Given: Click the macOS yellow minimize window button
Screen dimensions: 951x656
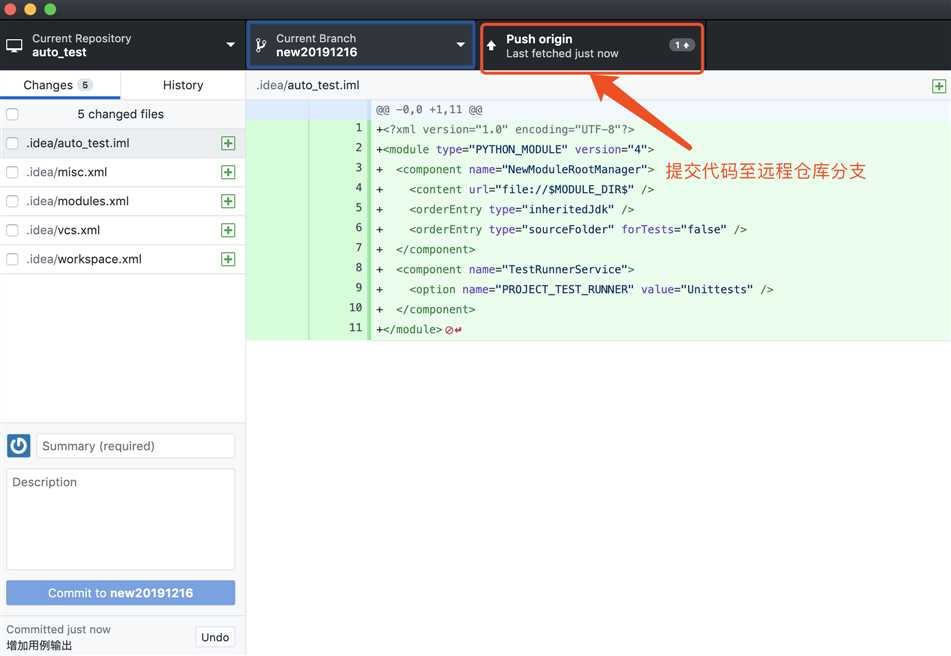Looking at the screenshot, I should pyautogui.click(x=30, y=9).
